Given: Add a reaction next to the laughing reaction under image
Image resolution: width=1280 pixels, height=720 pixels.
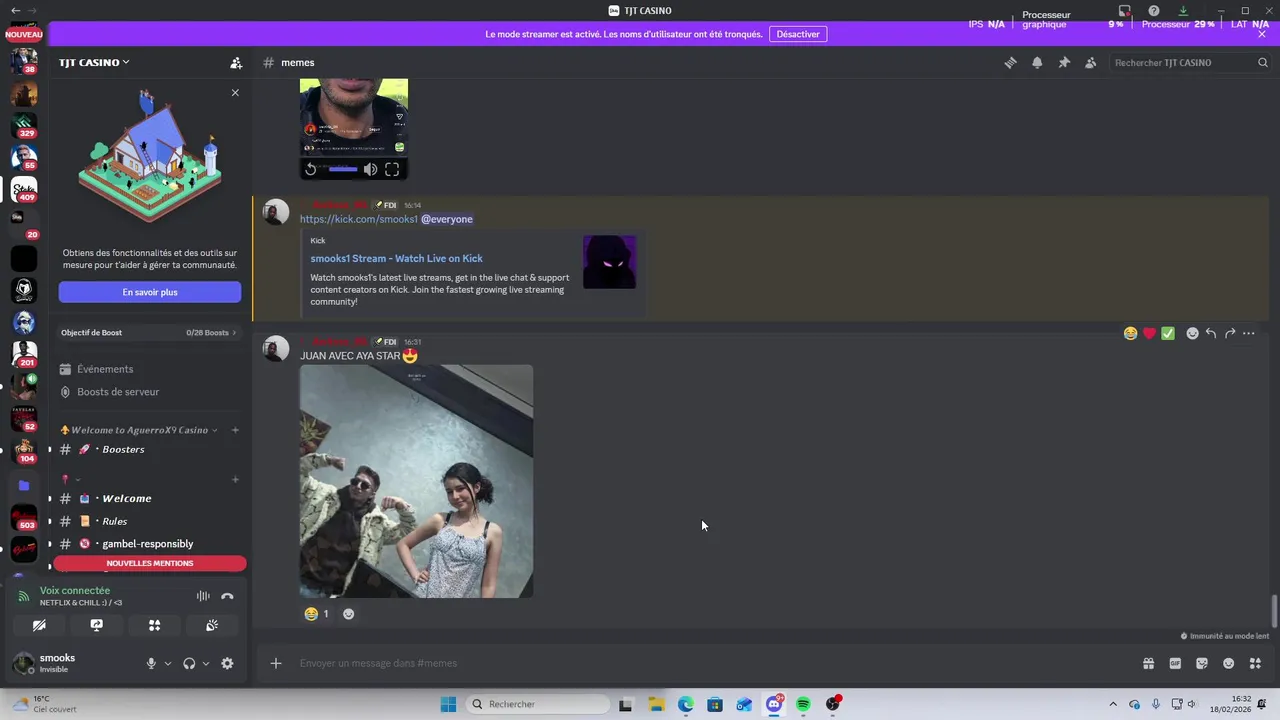Looking at the screenshot, I should pyautogui.click(x=348, y=614).
